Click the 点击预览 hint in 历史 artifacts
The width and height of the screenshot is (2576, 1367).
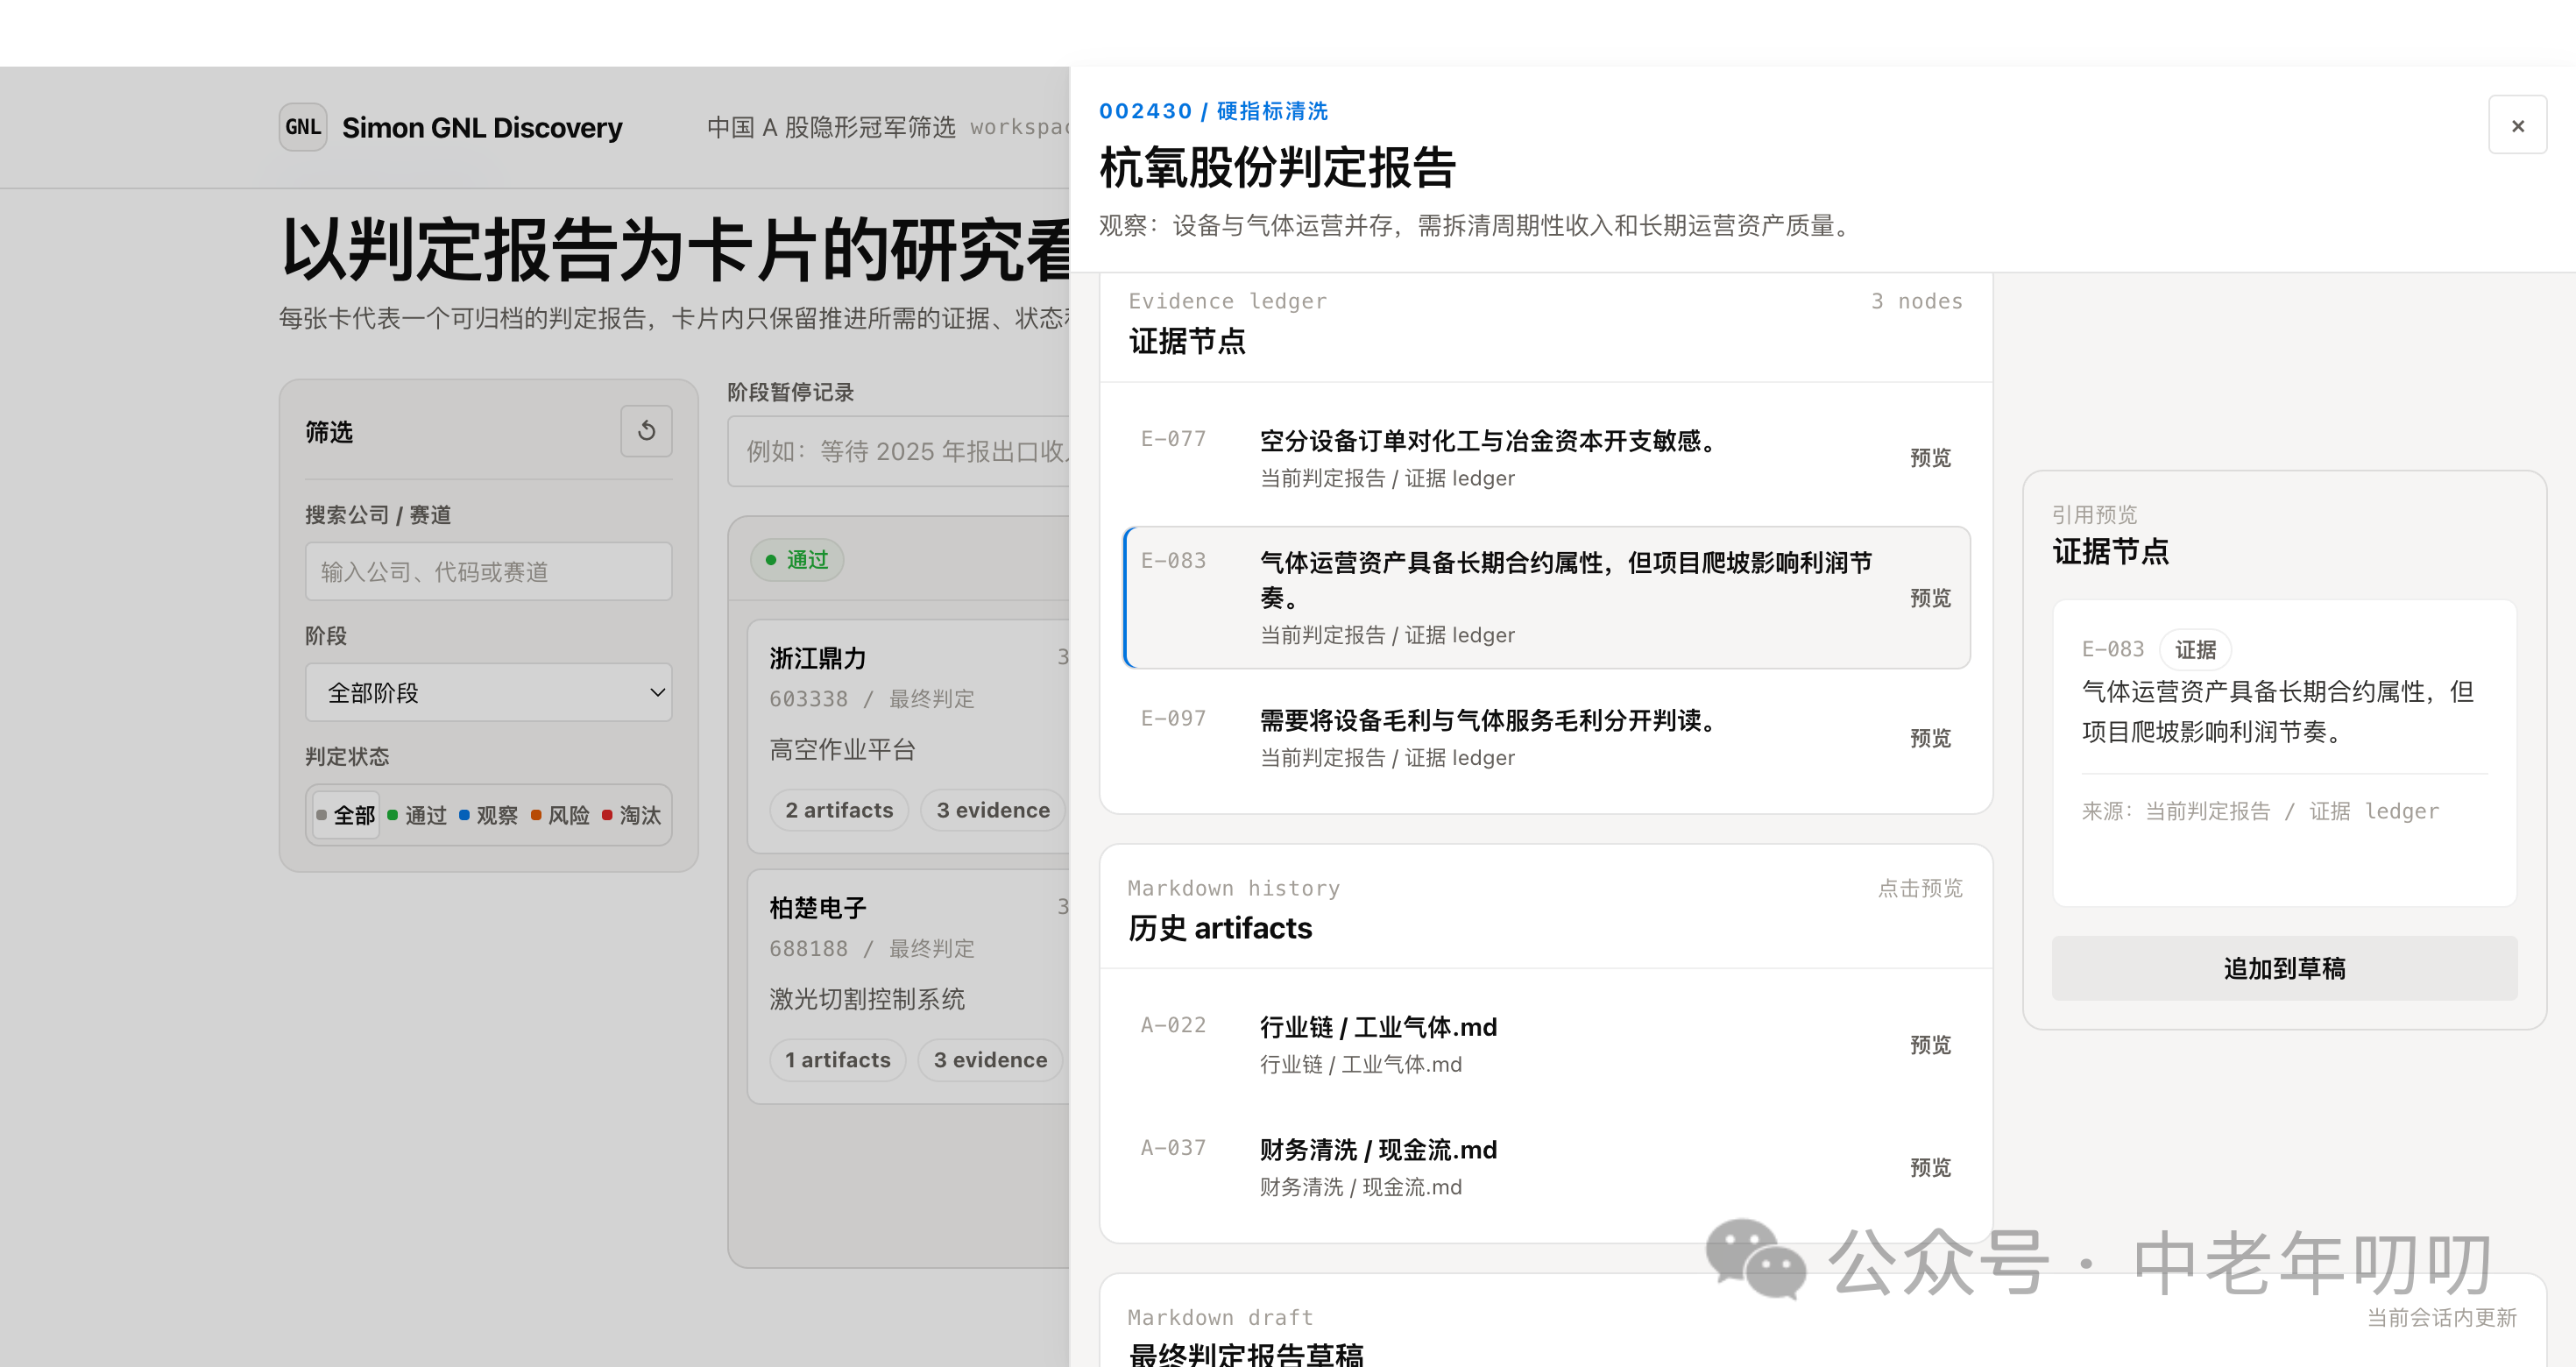[1920, 888]
